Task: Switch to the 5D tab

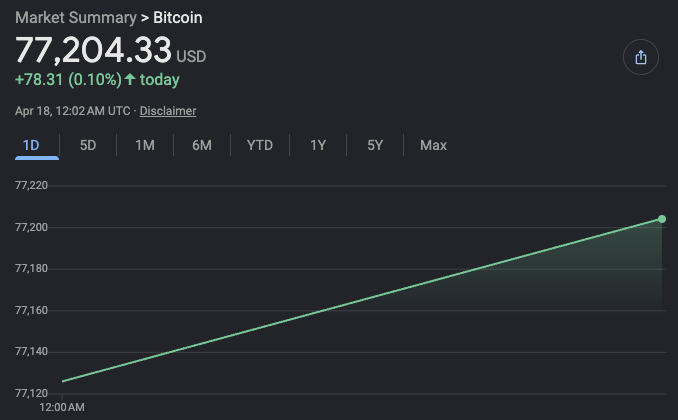Action: 88,145
